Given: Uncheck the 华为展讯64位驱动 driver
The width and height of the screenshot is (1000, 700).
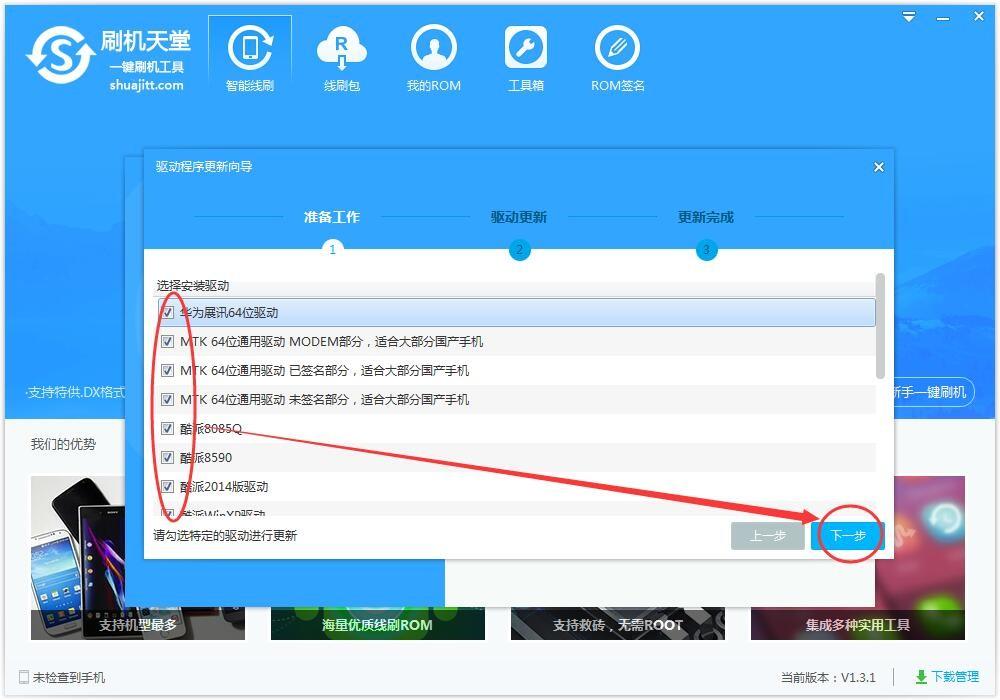Looking at the screenshot, I should coord(167,312).
